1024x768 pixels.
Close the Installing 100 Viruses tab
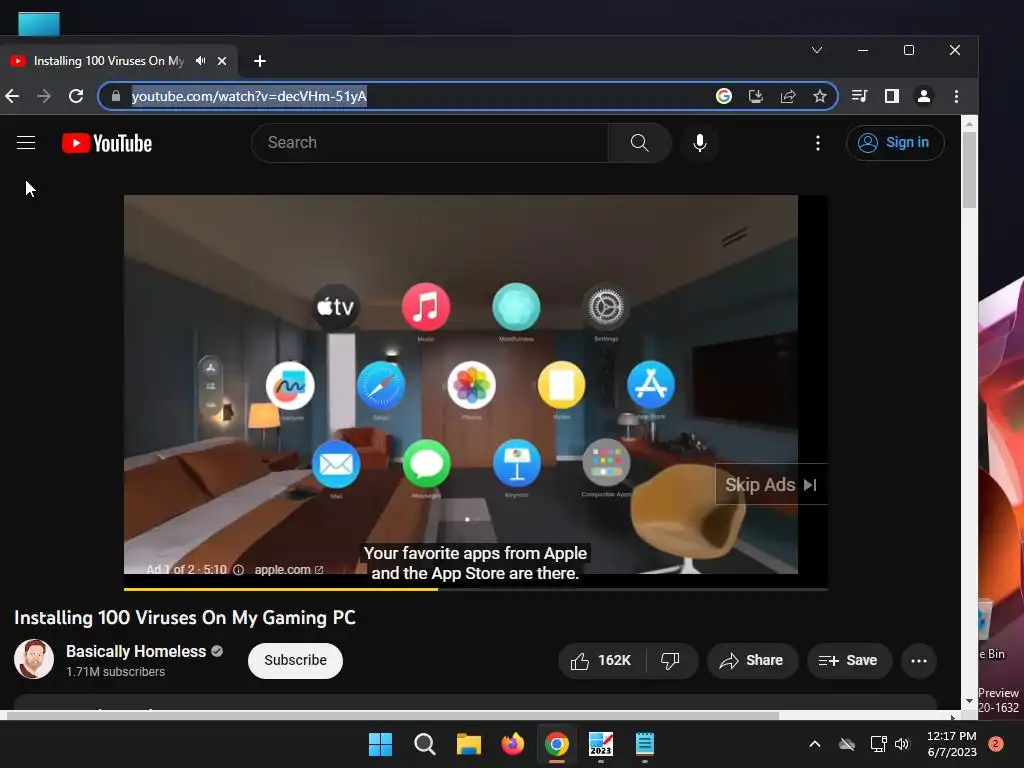coord(222,61)
